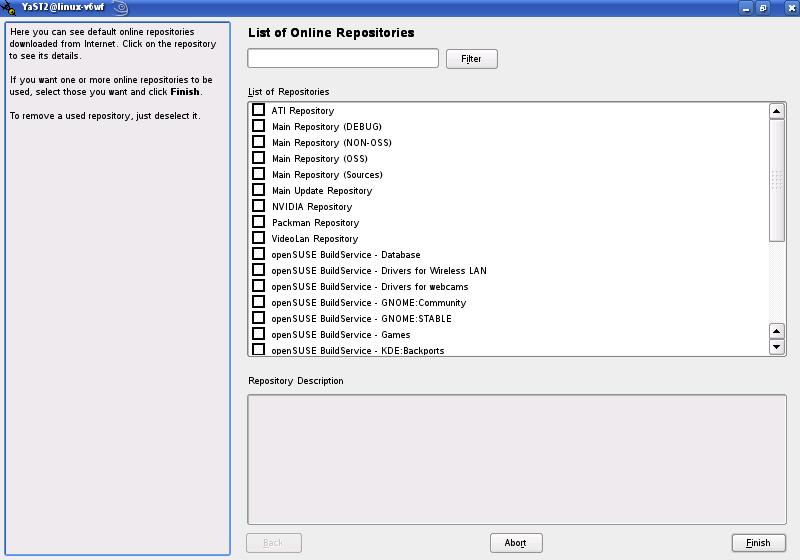The image size is (800, 560).
Task: Enable Main Repository (DEBUG) checkbox
Action: click(259, 125)
